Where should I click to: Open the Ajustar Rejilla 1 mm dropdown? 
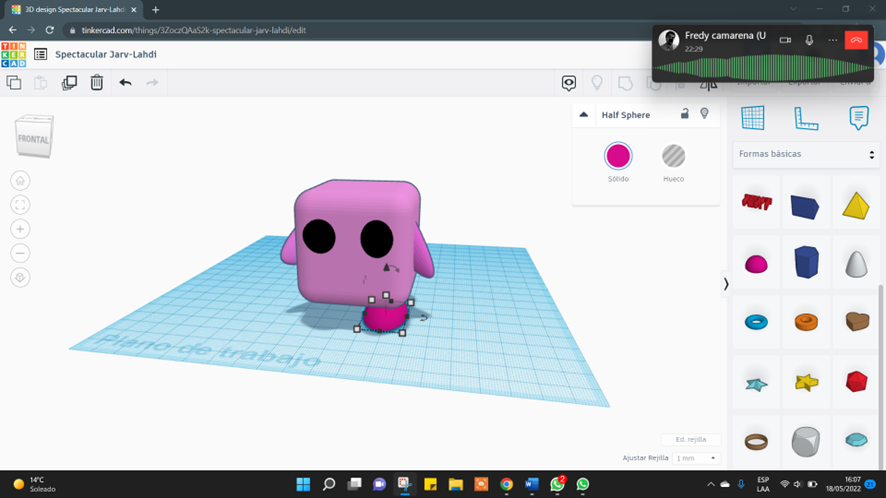pos(696,458)
